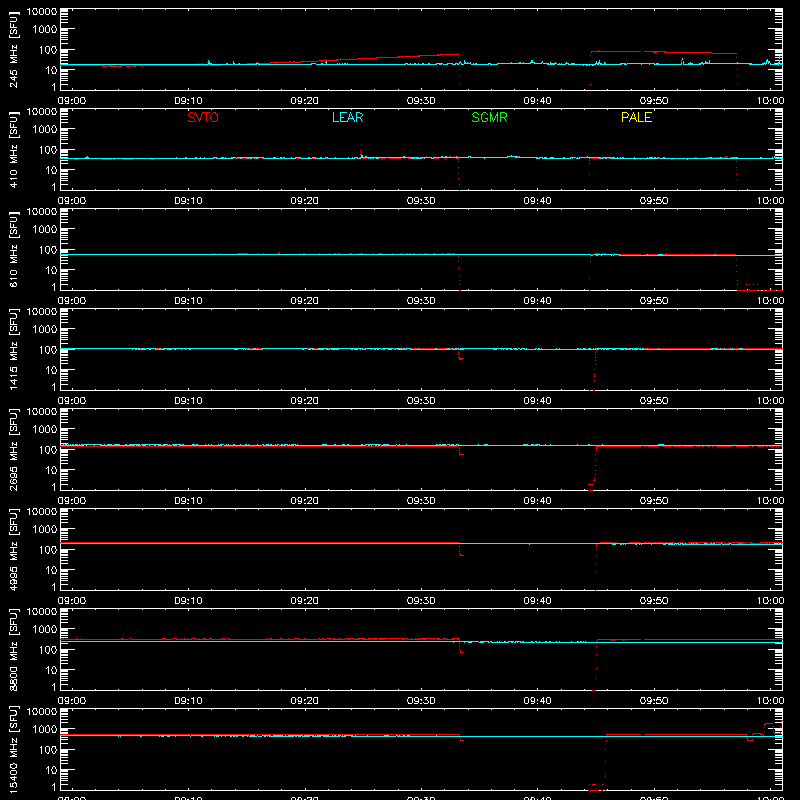Select the '15400 MHz [SFU]' axis title
The height and width of the screenshot is (800, 800).
tap(14, 749)
